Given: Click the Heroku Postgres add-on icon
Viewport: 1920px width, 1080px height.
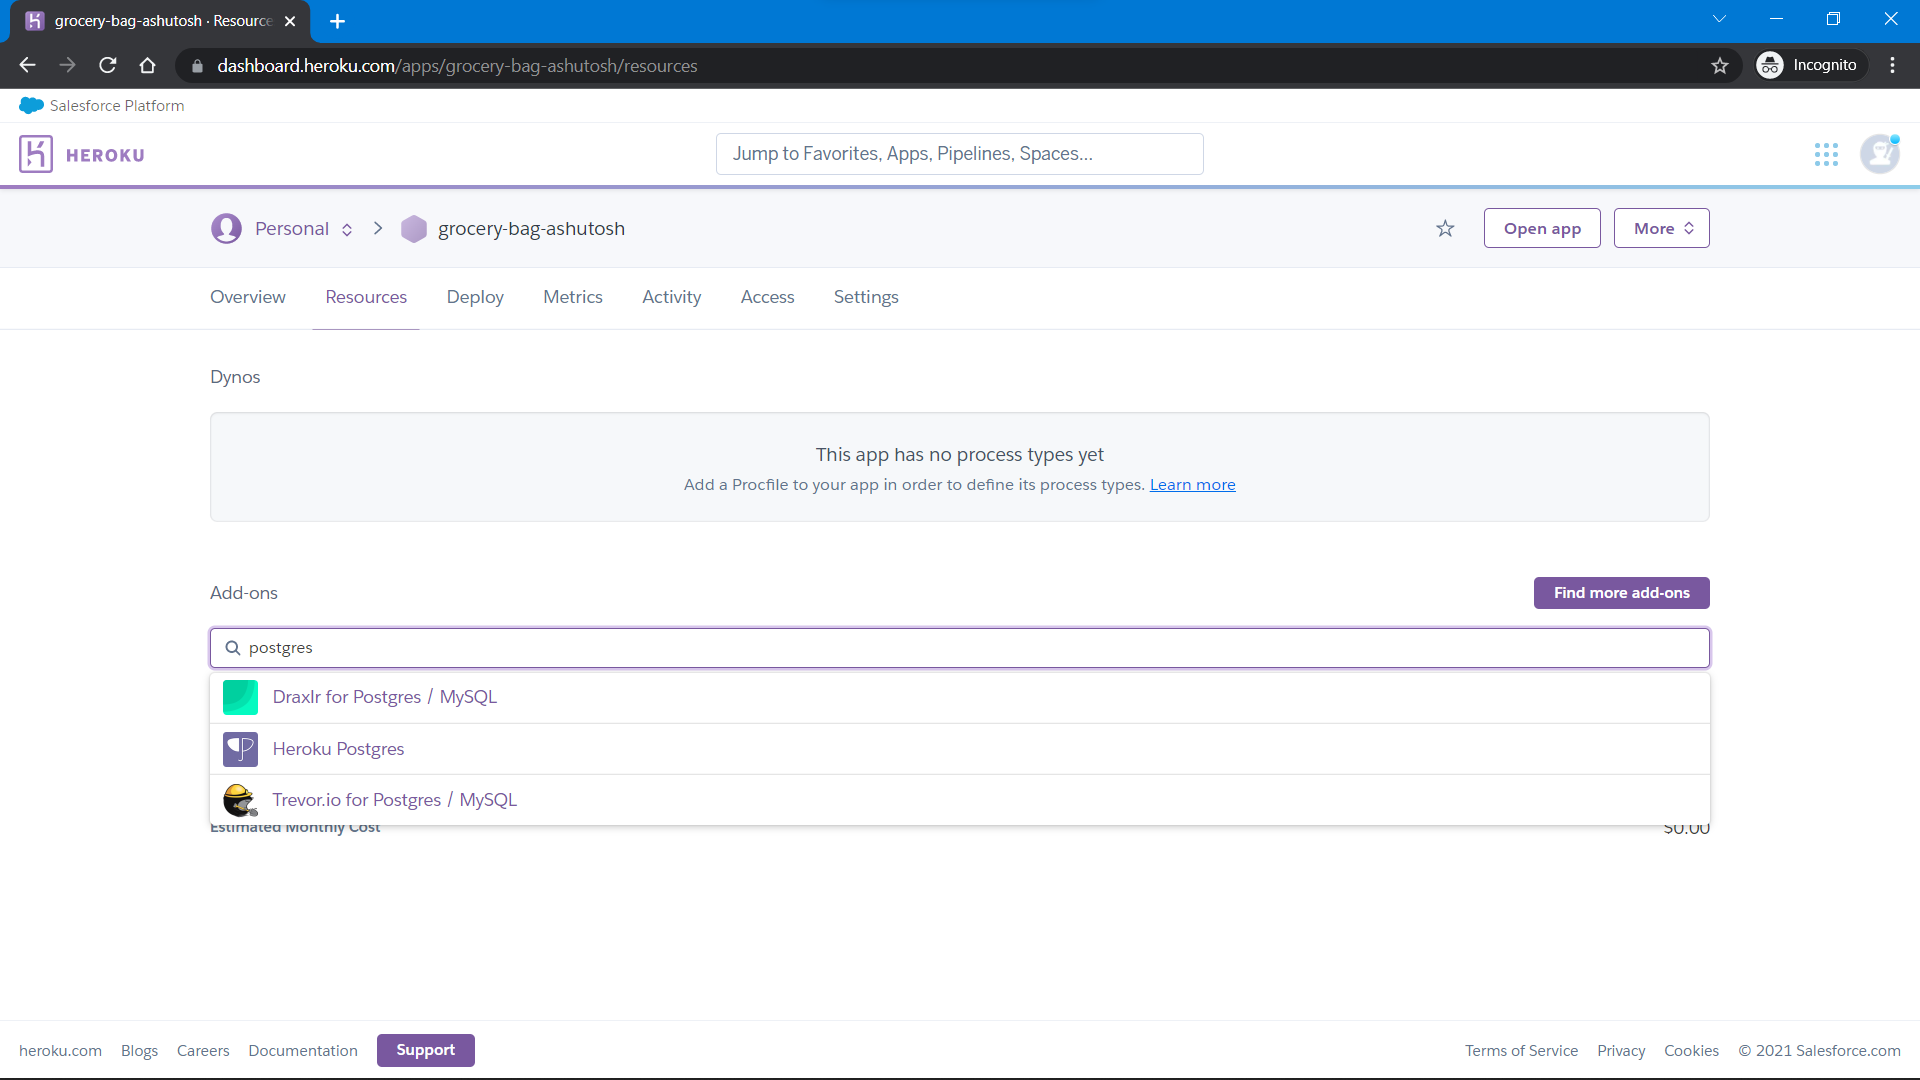Looking at the screenshot, I should (240, 749).
